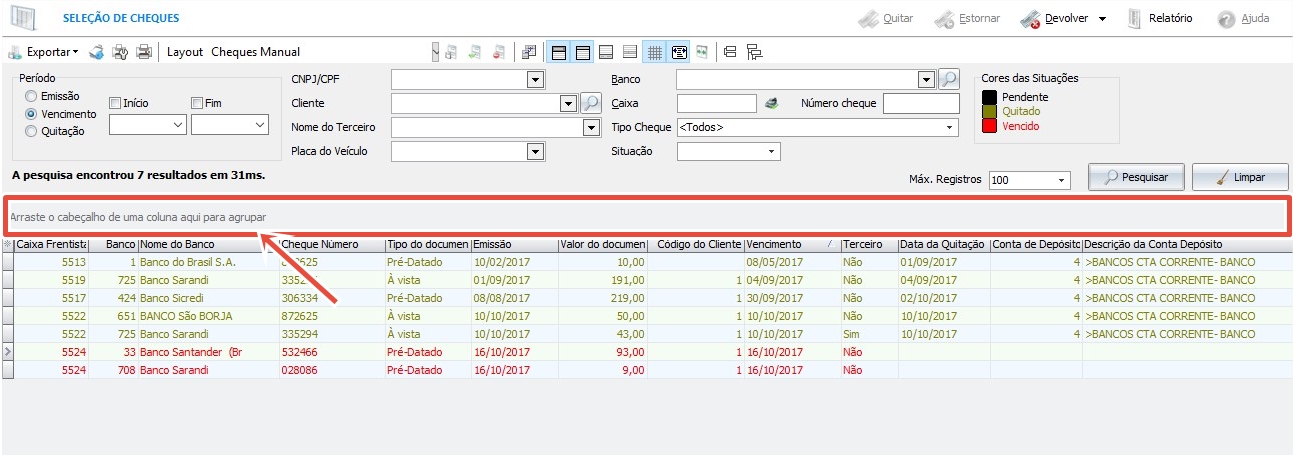The image size is (1295, 455).
Task: Click the best-fit columns icon
Action: [x=702, y=51]
